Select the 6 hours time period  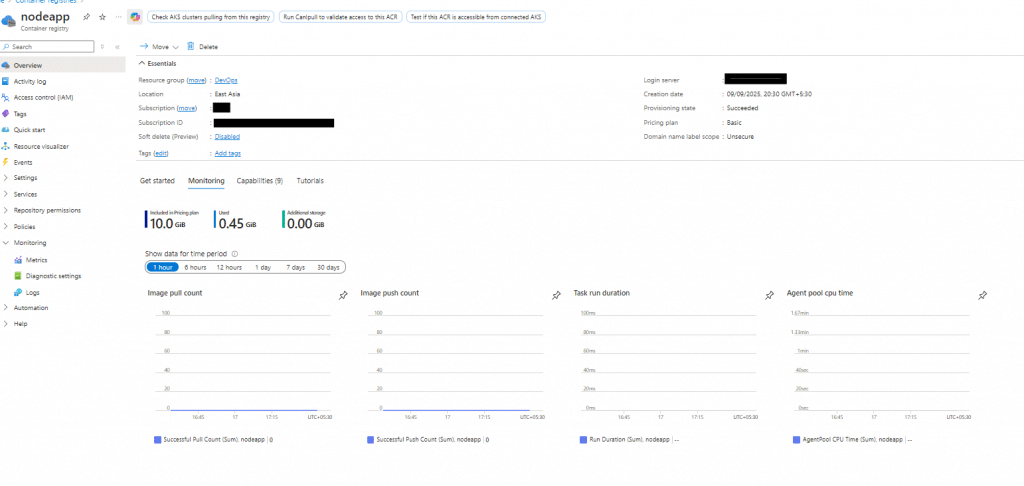195,267
